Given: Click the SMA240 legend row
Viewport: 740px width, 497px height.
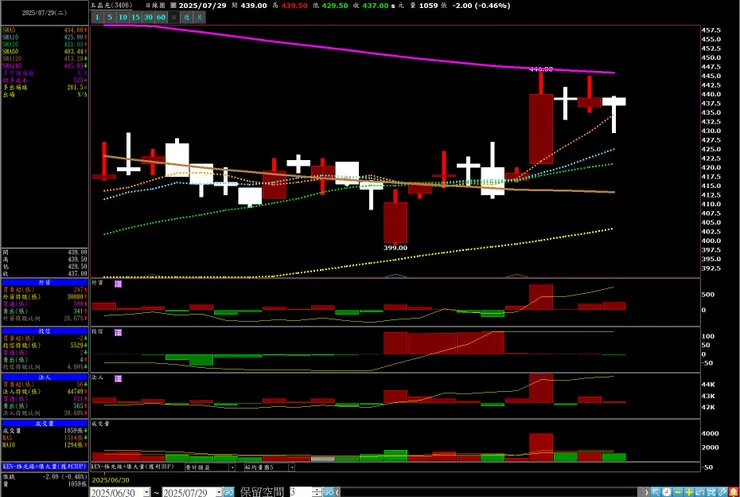Looking at the screenshot, I should 44,66.
